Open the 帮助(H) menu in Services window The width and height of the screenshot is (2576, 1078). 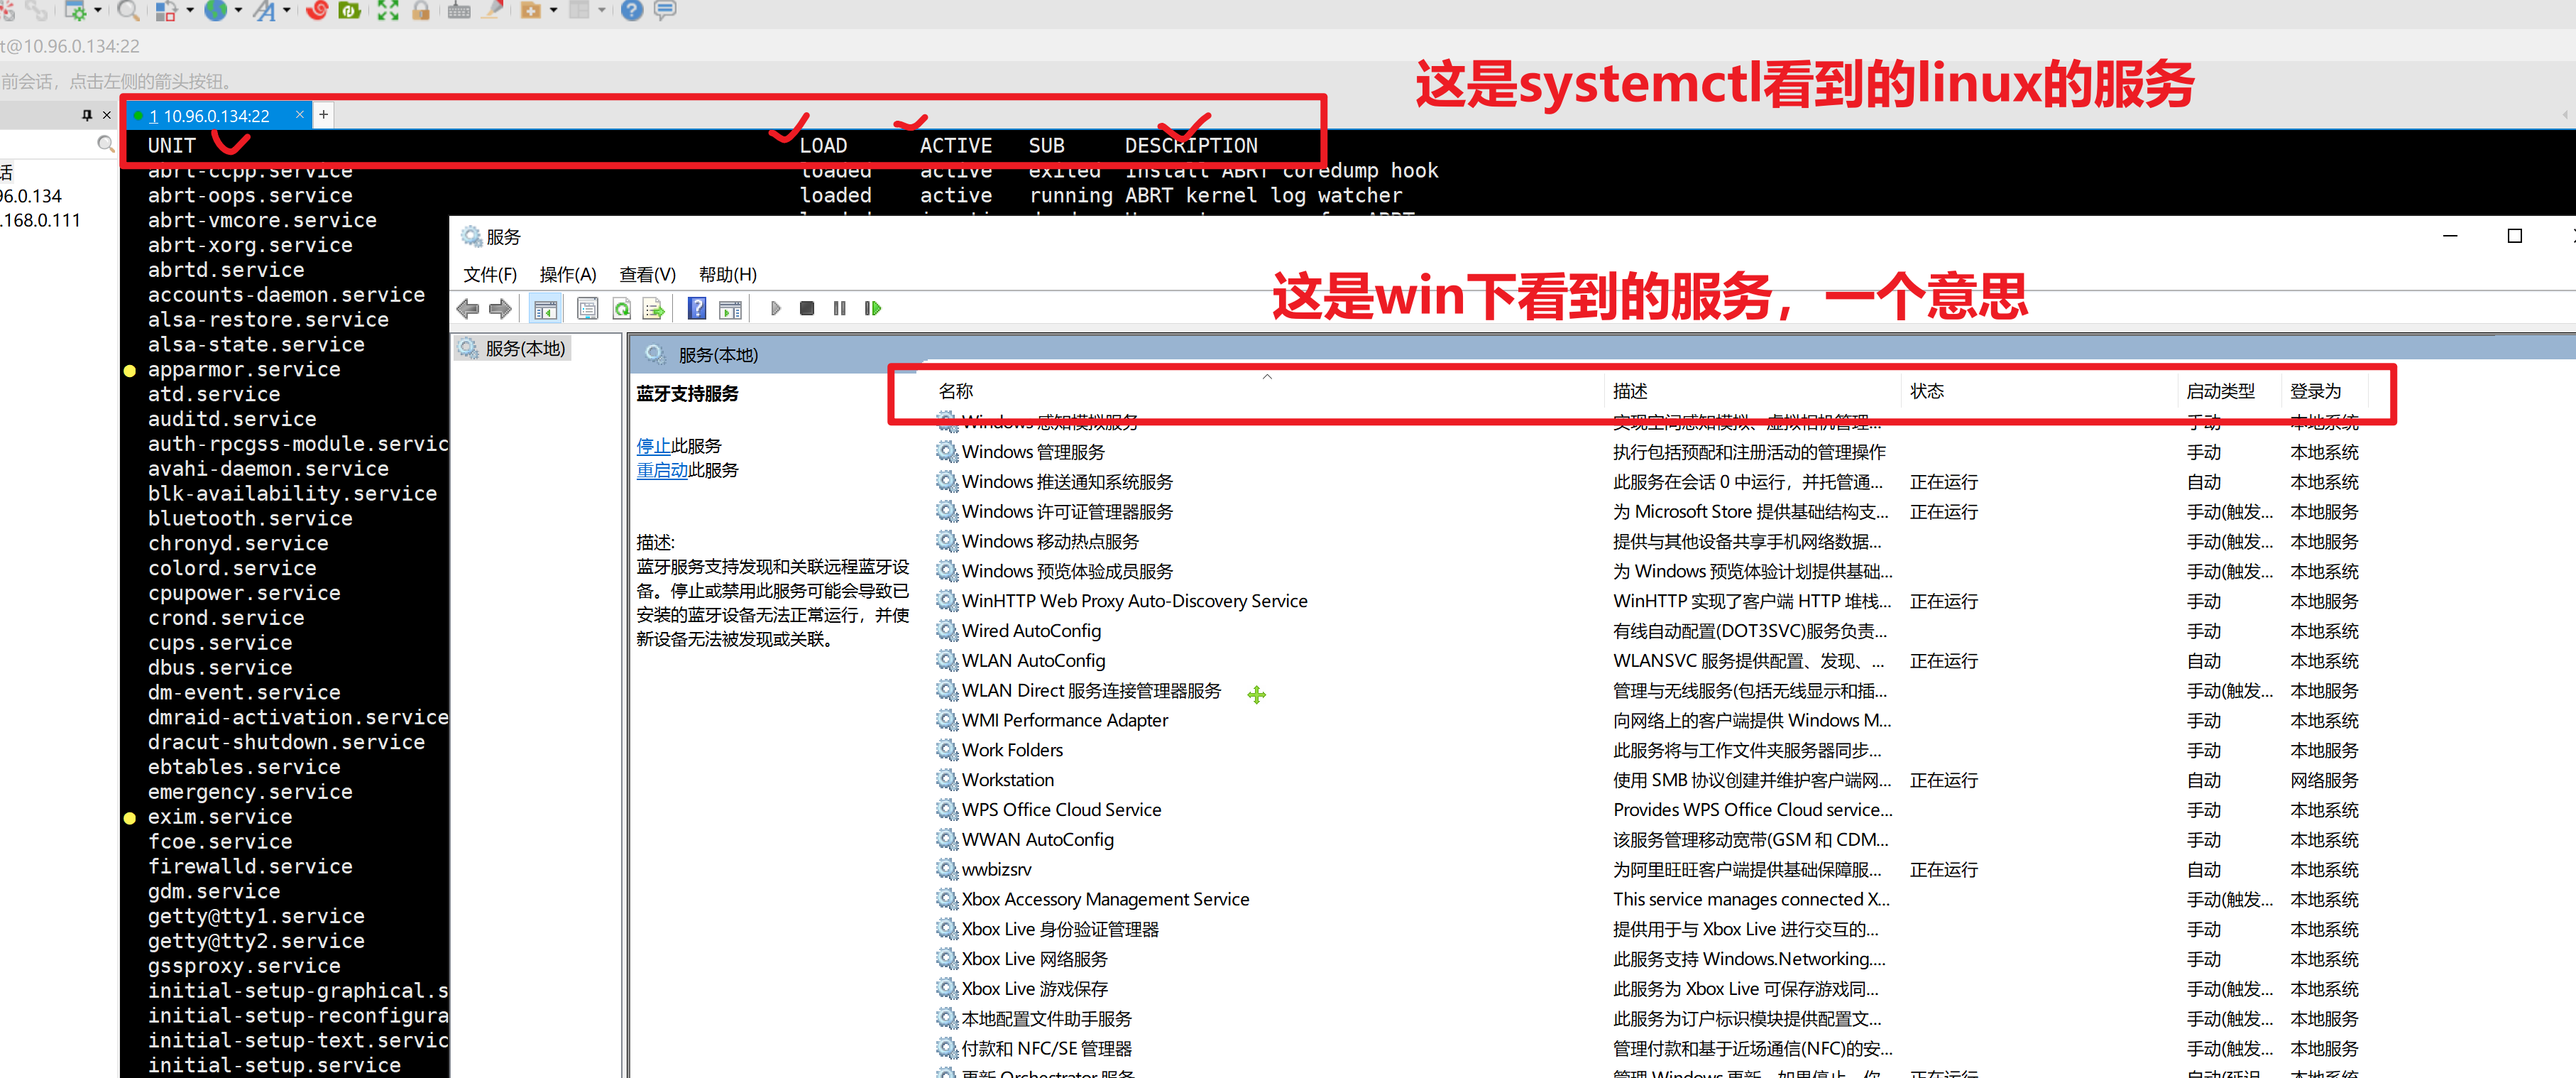coord(728,275)
